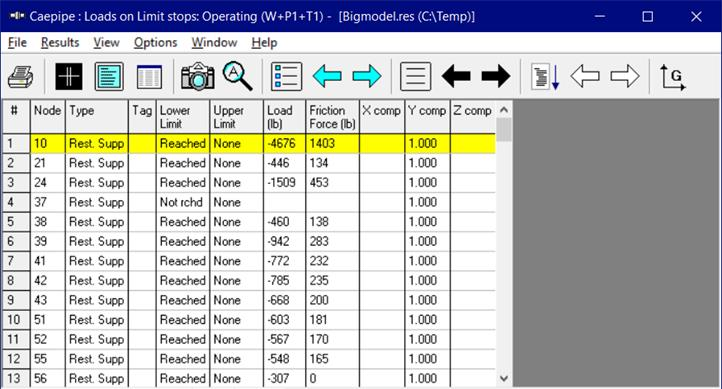Viewport: 722px width, 389px height.
Task: Click the scrollbar up arrow
Action: click(x=504, y=110)
